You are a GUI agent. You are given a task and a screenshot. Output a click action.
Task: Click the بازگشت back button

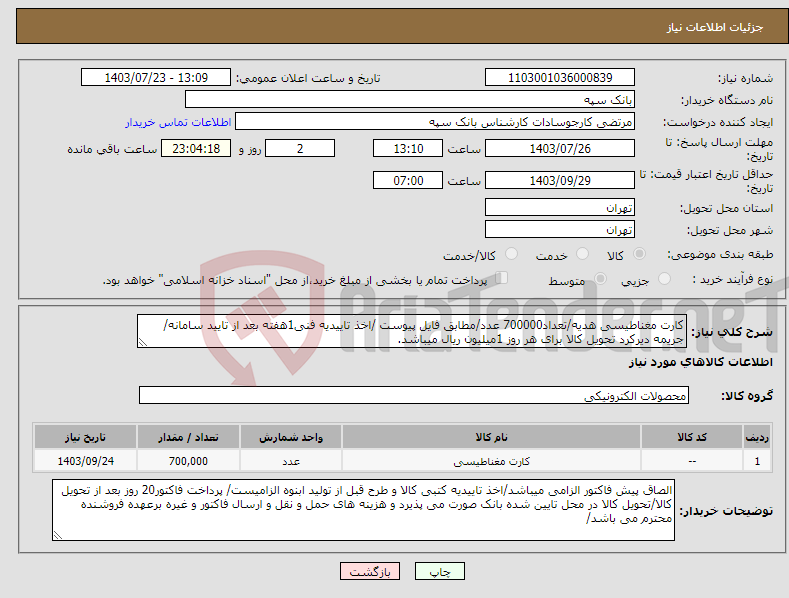click(x=370, y=571)
